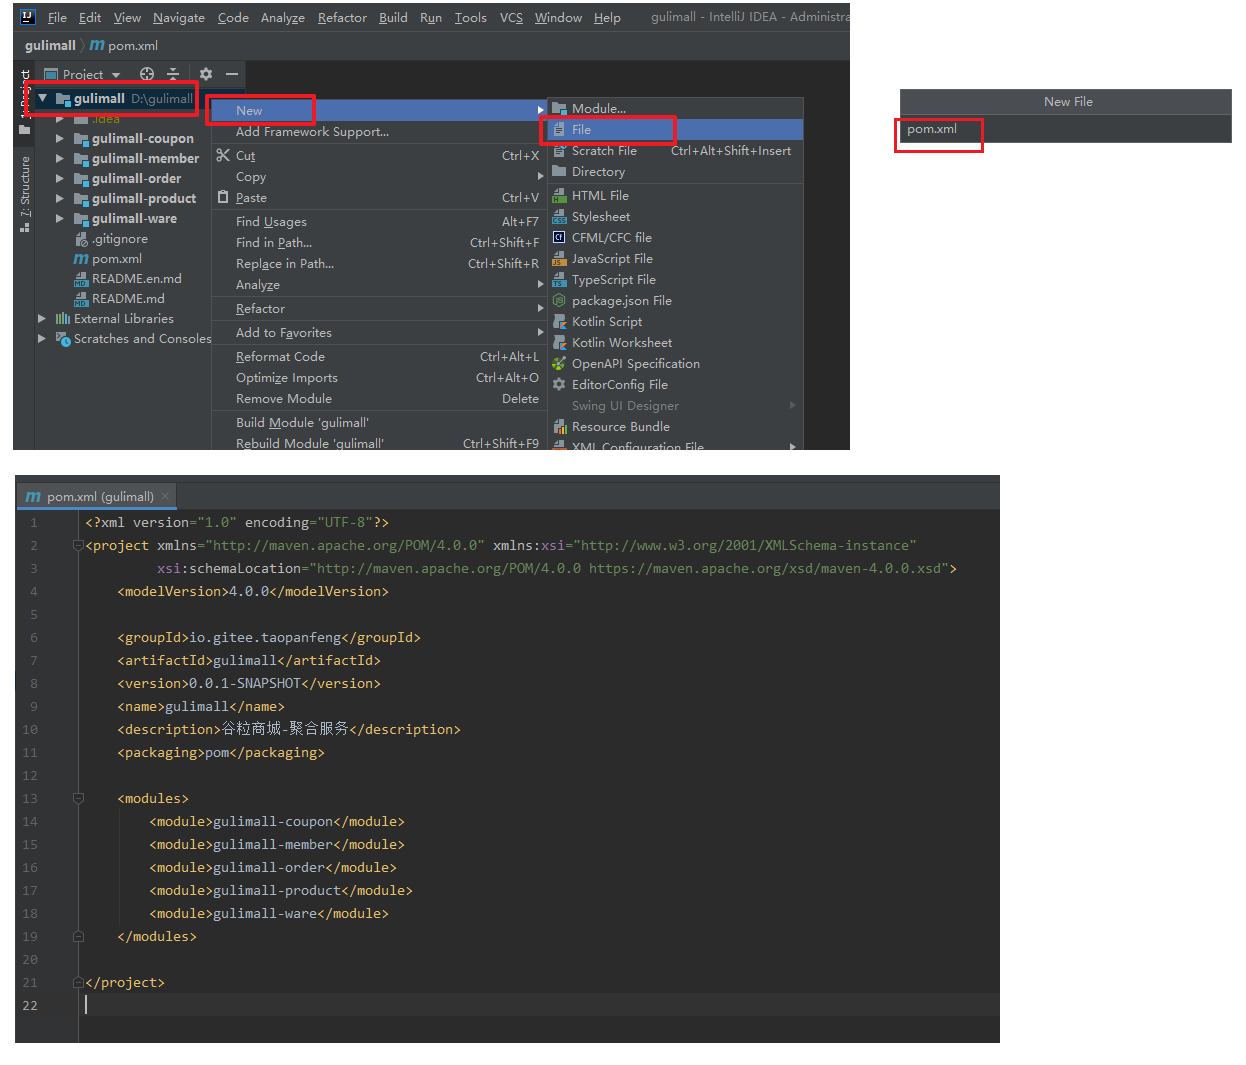
Task: Toggle fold marker at closing modules line 19
Action: (78, 937)
